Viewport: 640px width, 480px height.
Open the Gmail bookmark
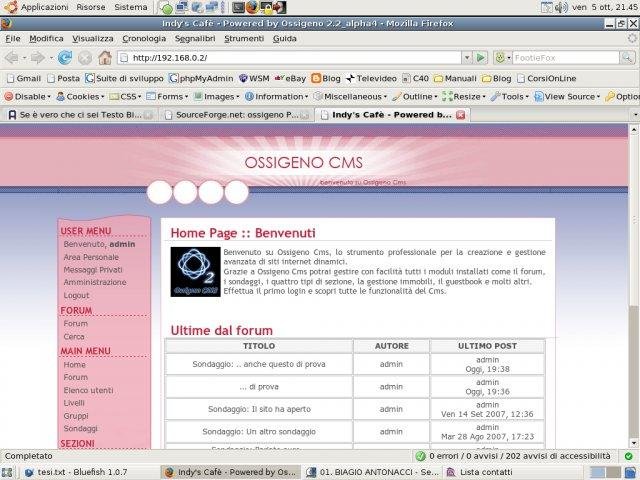point(24,78)
